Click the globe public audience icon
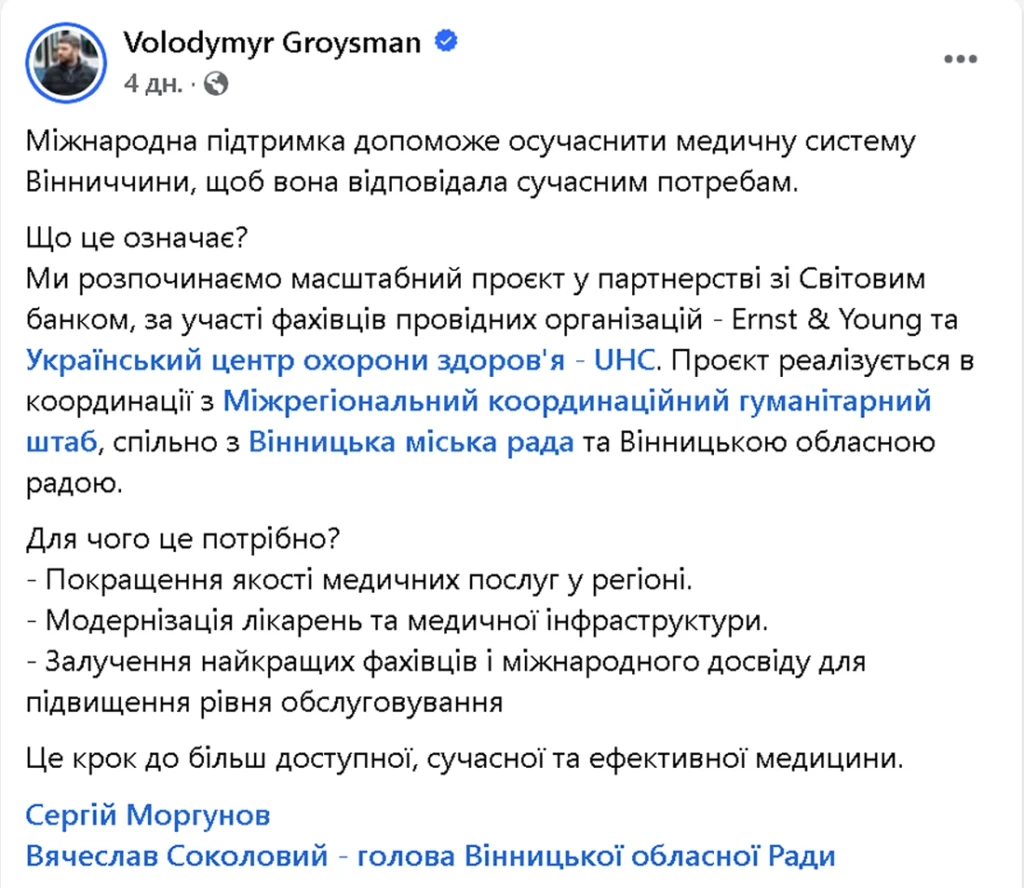Image resolution: width=1024 pixels, height=888 pixels. point(214,83)
